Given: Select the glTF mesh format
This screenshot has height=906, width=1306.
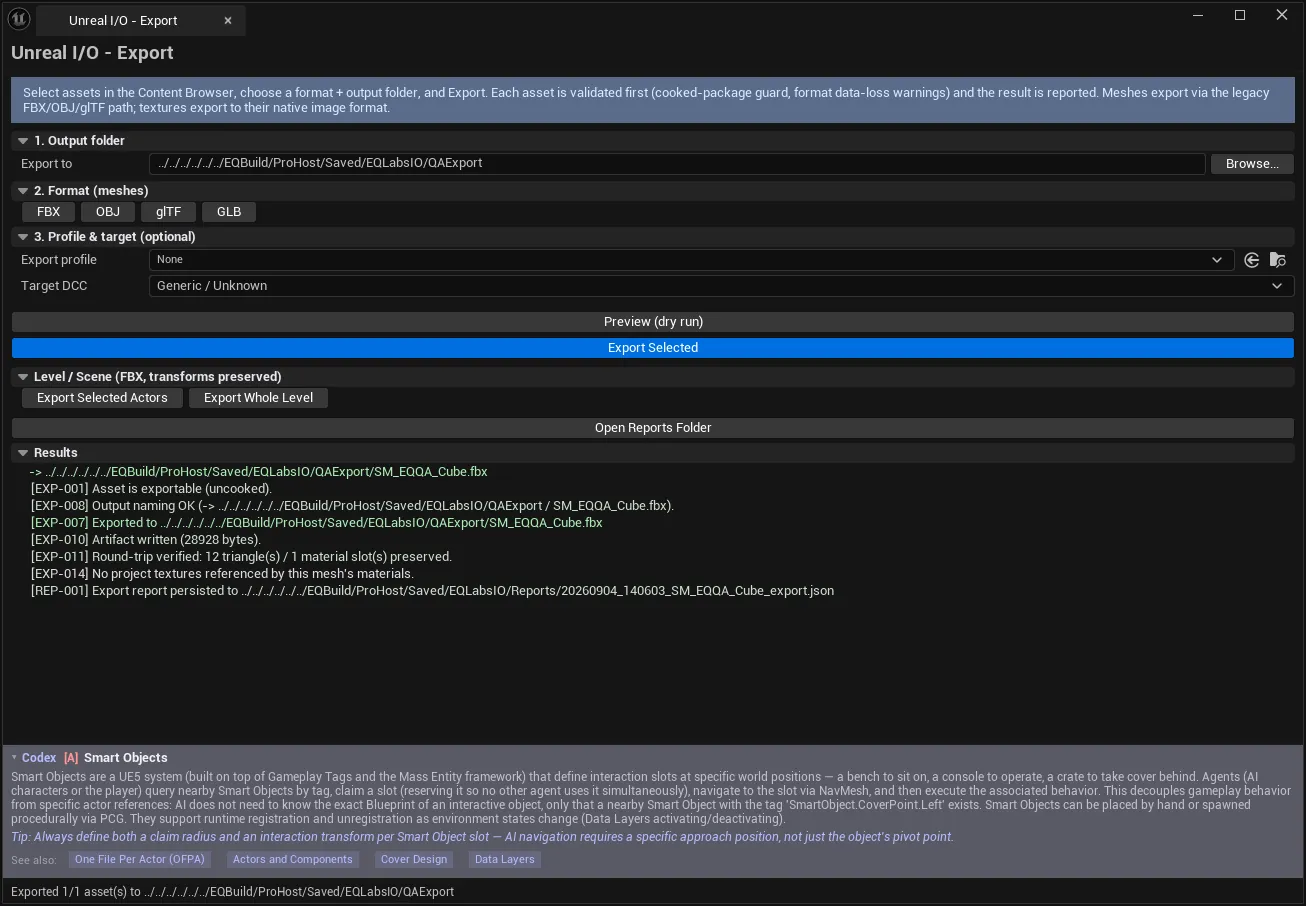Looking at the screenshot, I should (x=168, y=212).
